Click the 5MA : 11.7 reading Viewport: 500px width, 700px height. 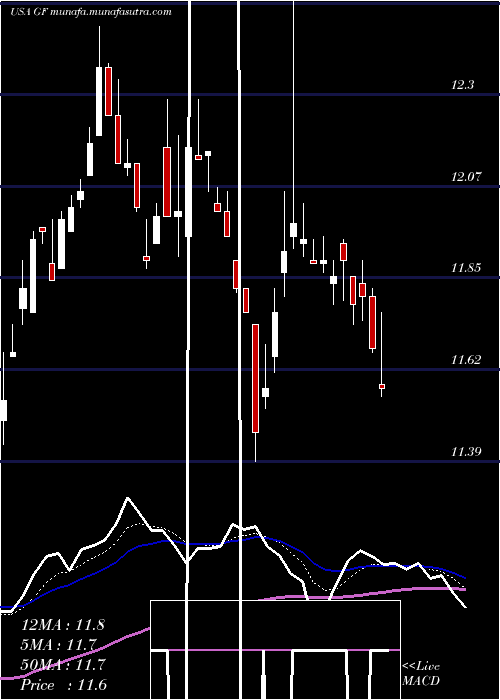coord(59,645)
